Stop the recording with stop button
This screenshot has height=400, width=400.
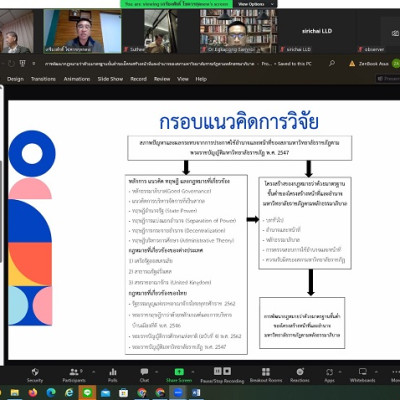(227, 371)
